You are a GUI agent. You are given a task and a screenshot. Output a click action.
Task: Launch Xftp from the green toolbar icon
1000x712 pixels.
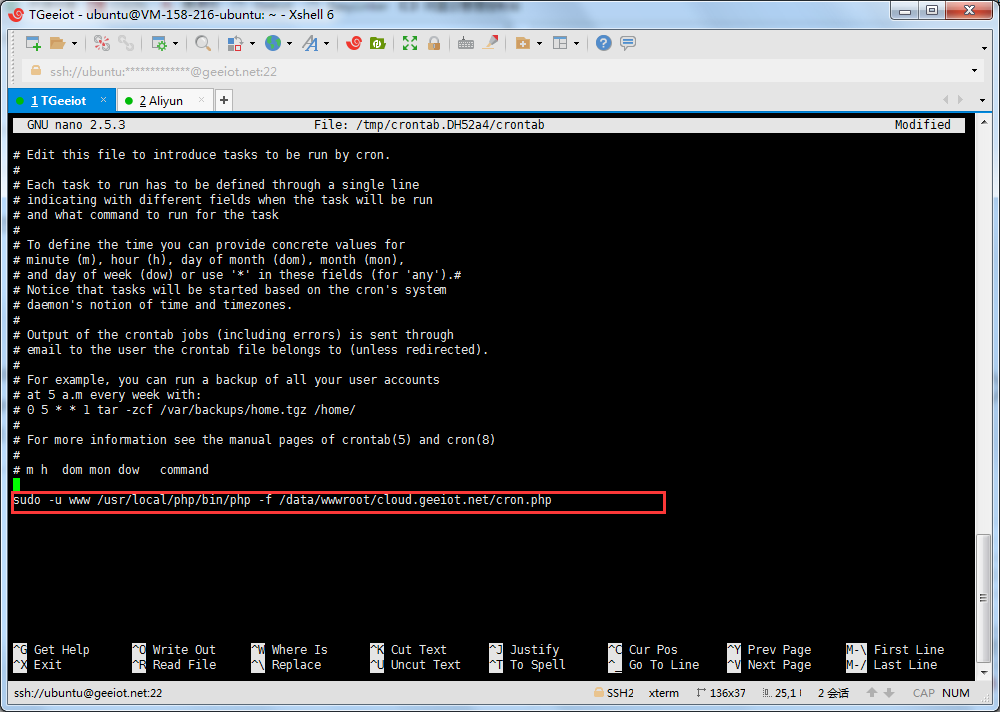(378, 43)
